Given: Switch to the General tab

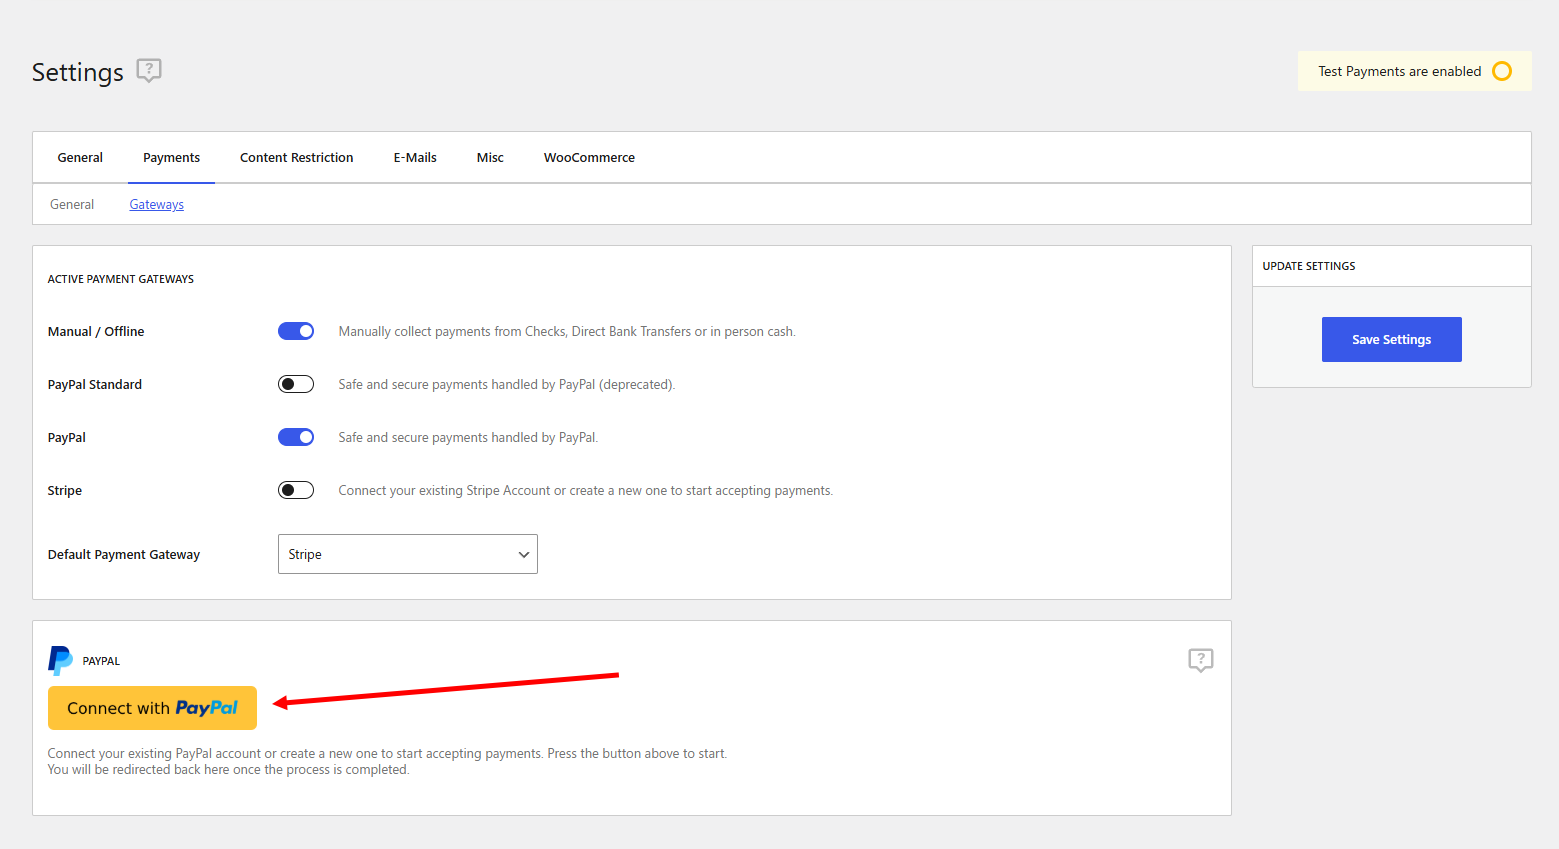Looking at the screenshot, I should tap(80, 157).
